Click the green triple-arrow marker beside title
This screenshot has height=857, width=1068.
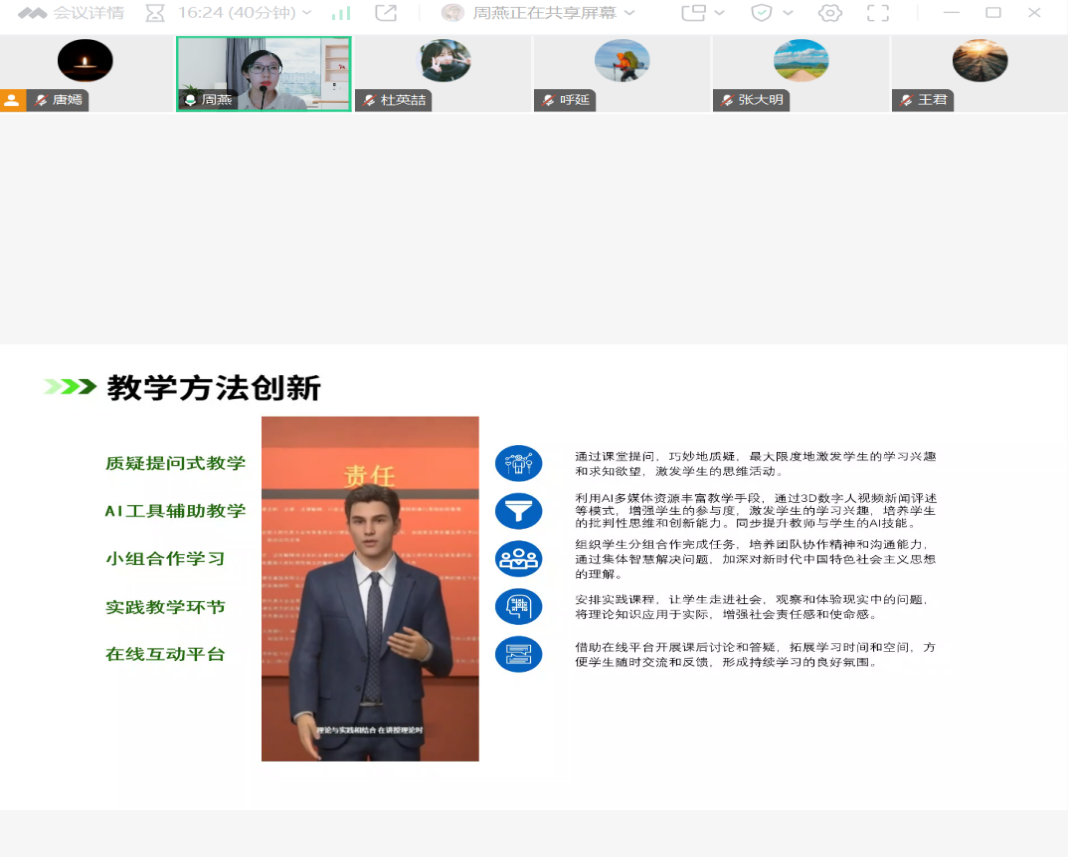[69, 387]
